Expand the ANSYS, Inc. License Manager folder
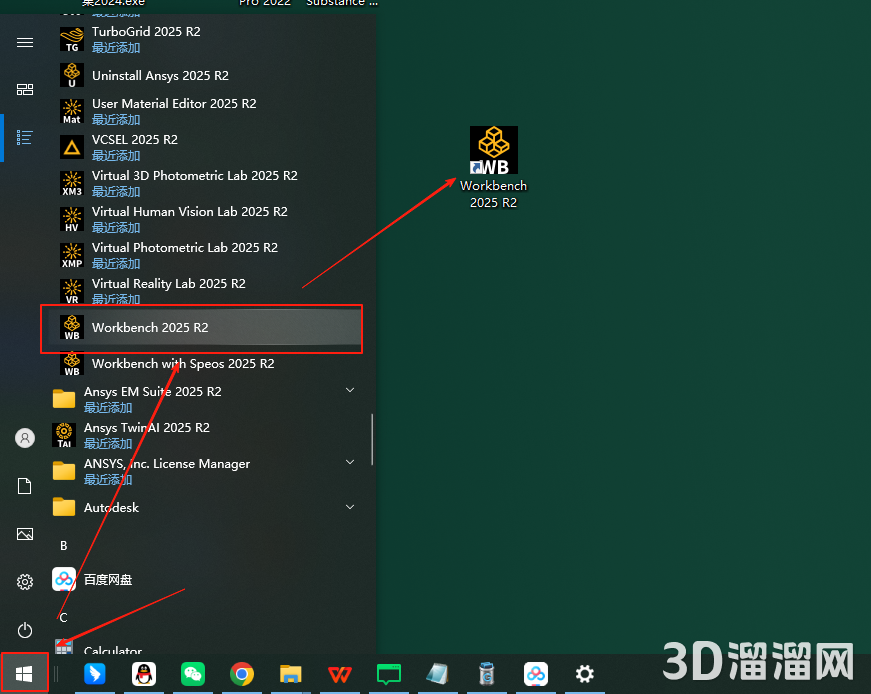Screen dimensions: 871x694 (350, 462)
